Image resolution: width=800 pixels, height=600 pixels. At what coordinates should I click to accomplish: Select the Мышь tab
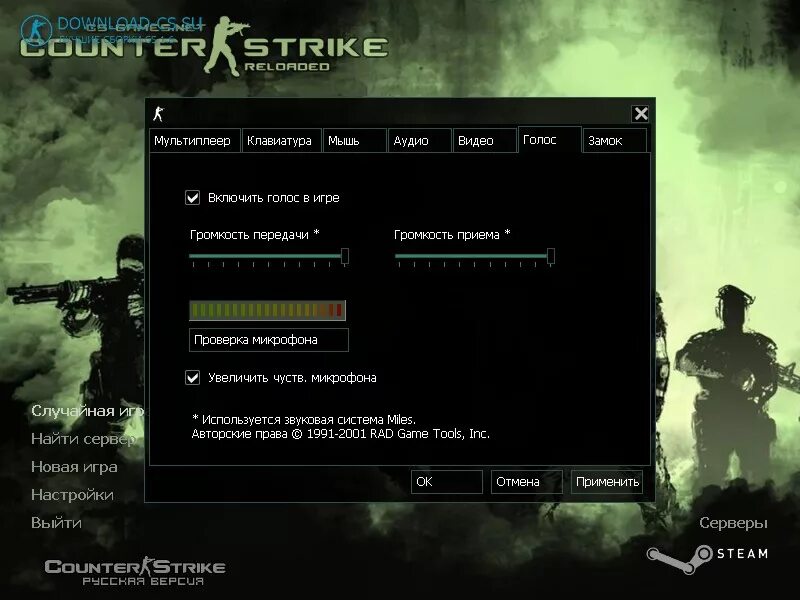tap(355, 141)
